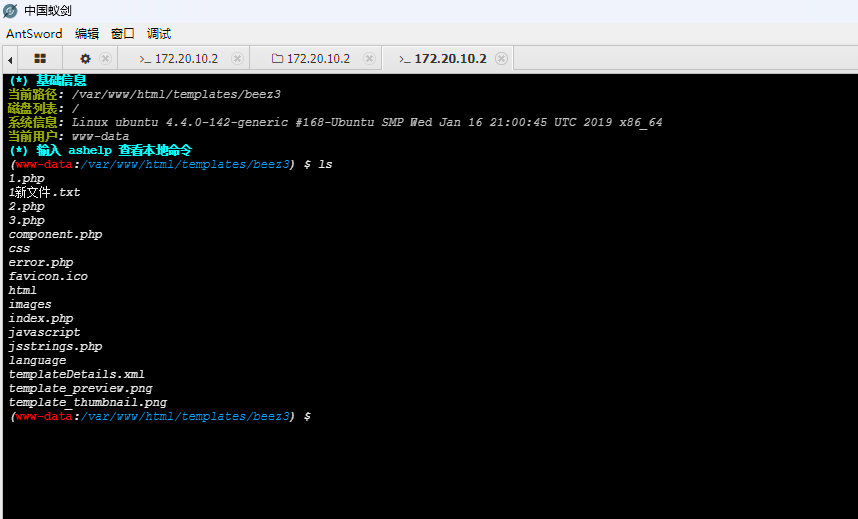
Task: Click the tab scroll-left arrow
Action: pyautogui.click(x=8, y=59)
